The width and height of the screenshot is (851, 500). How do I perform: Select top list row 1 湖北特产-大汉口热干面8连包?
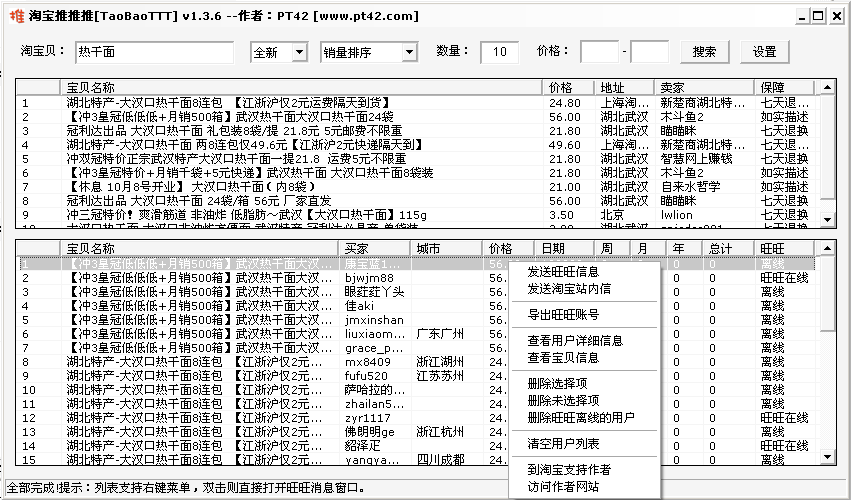(416, 103)
